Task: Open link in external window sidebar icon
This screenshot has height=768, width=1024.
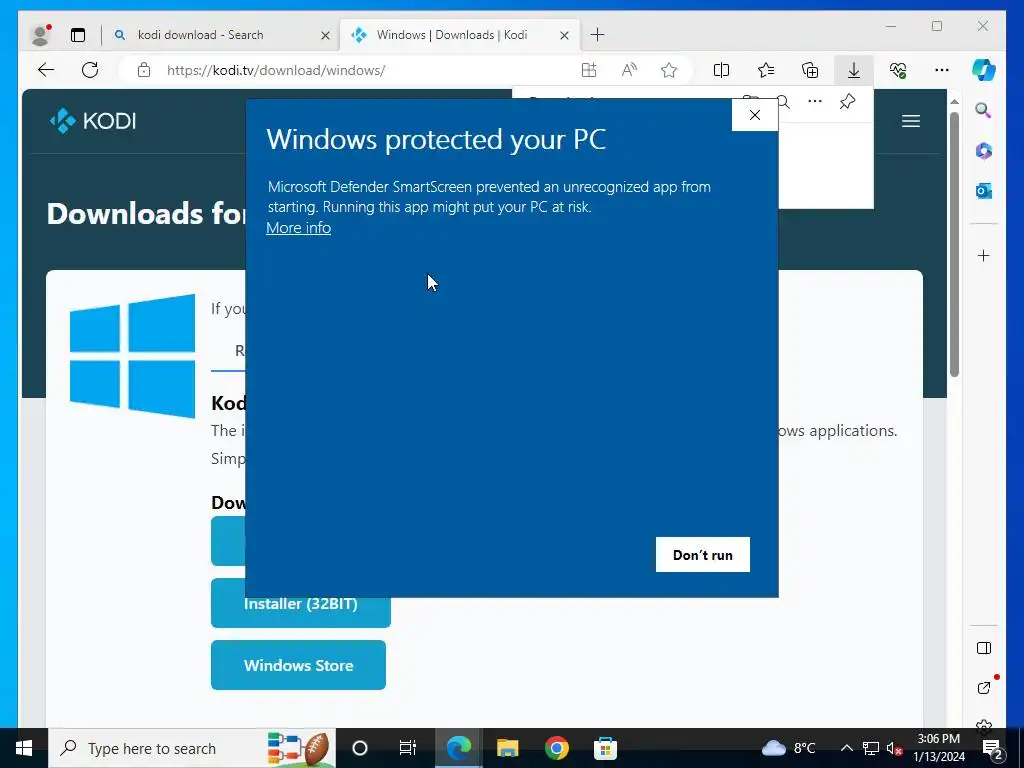Action: point(984,687)
